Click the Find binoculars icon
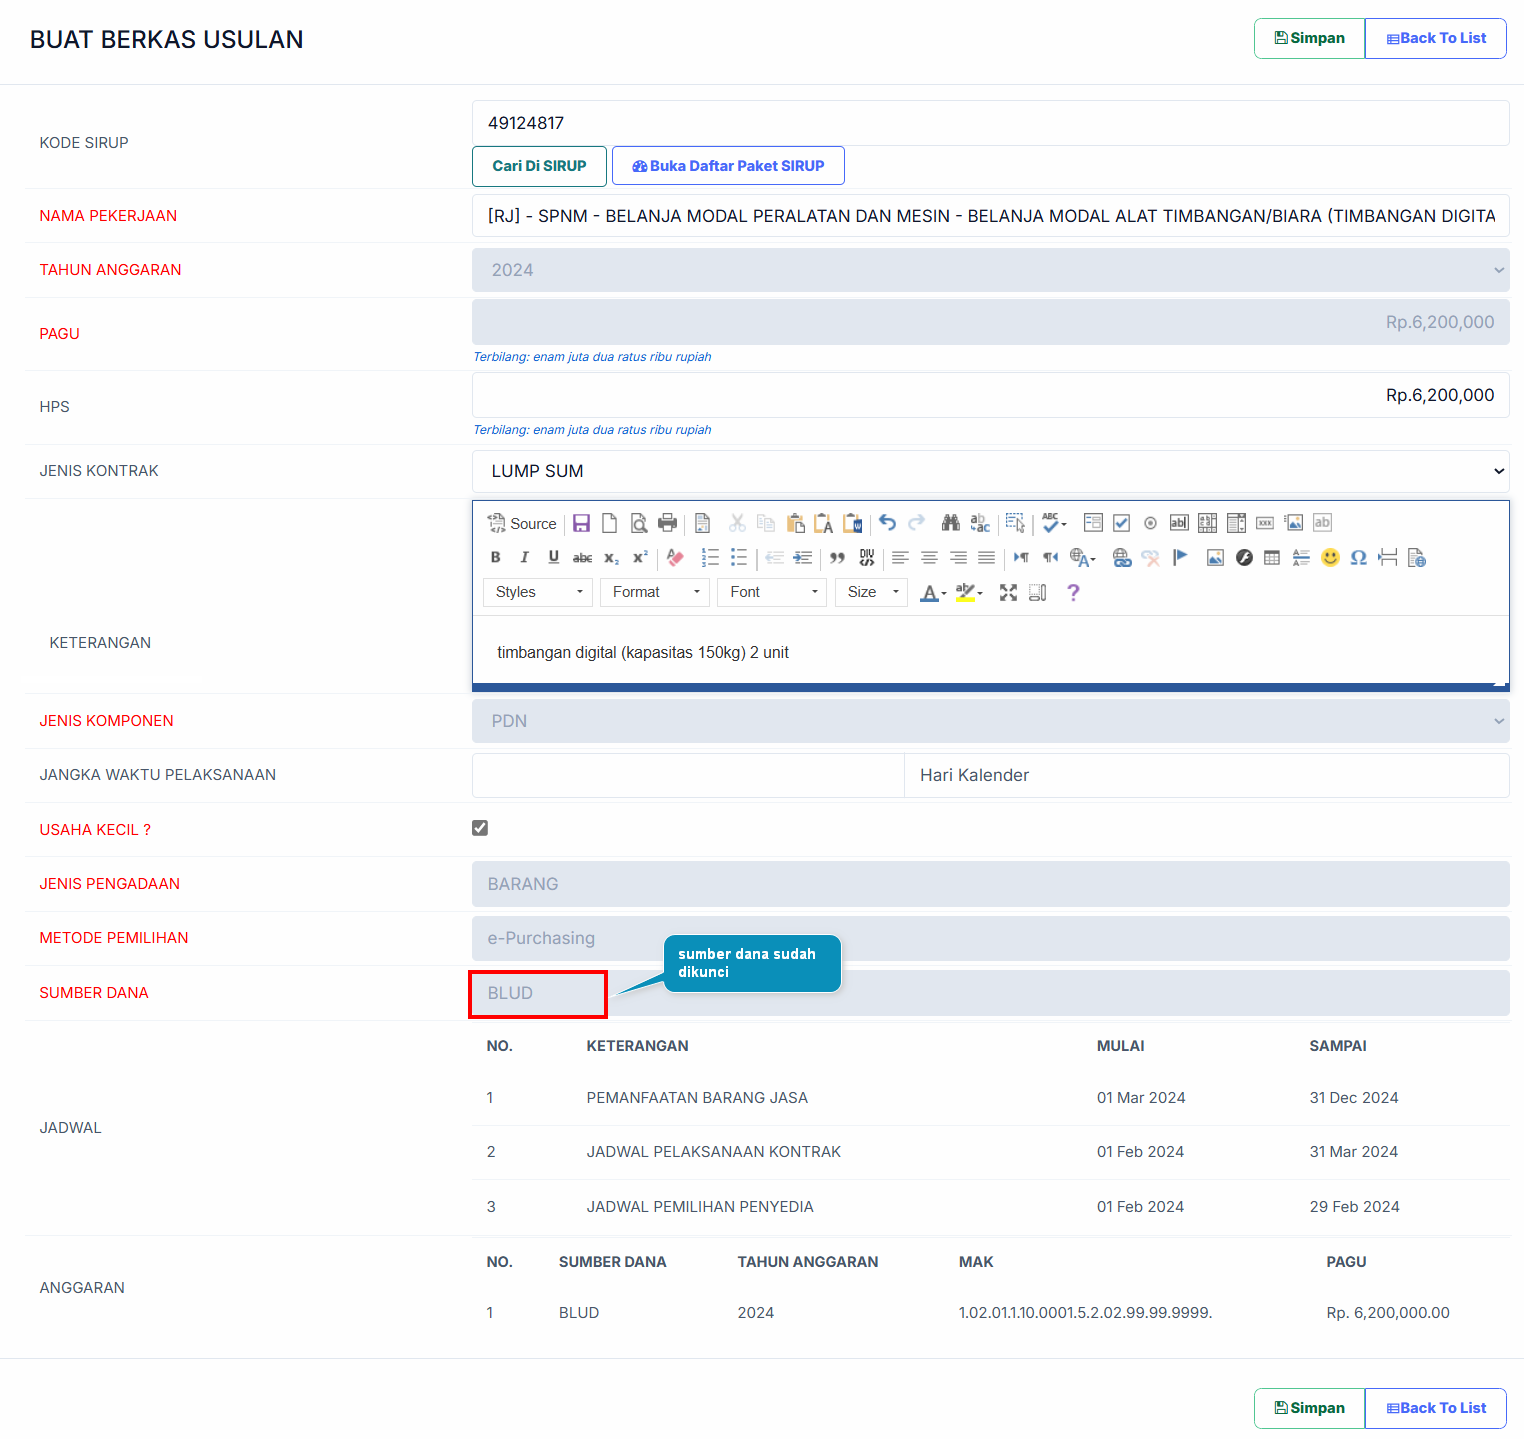The width and height of the screenshot is (1524, 1439). (950, 523)
